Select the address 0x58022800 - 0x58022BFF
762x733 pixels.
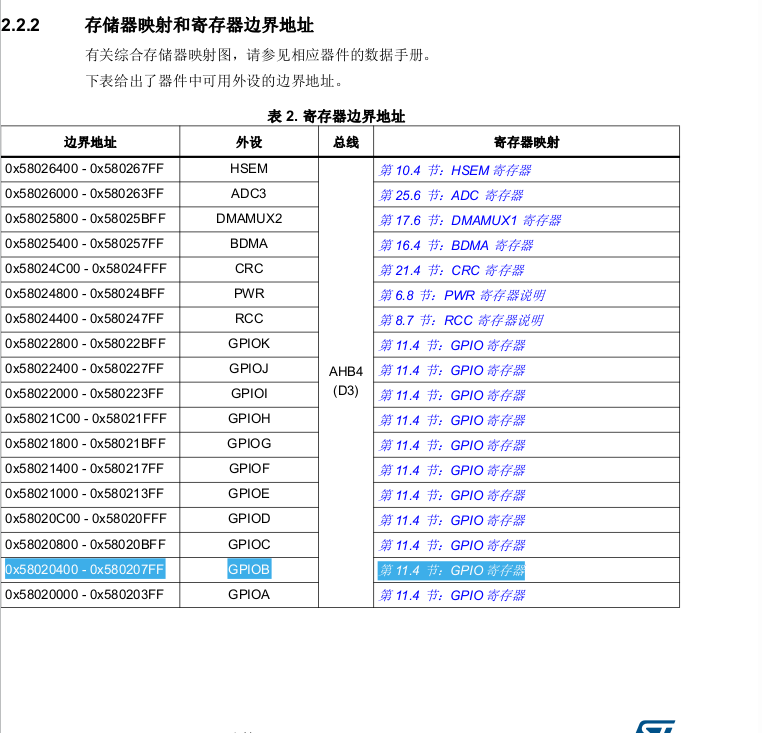pyautogui.click(x=86, y=344)
